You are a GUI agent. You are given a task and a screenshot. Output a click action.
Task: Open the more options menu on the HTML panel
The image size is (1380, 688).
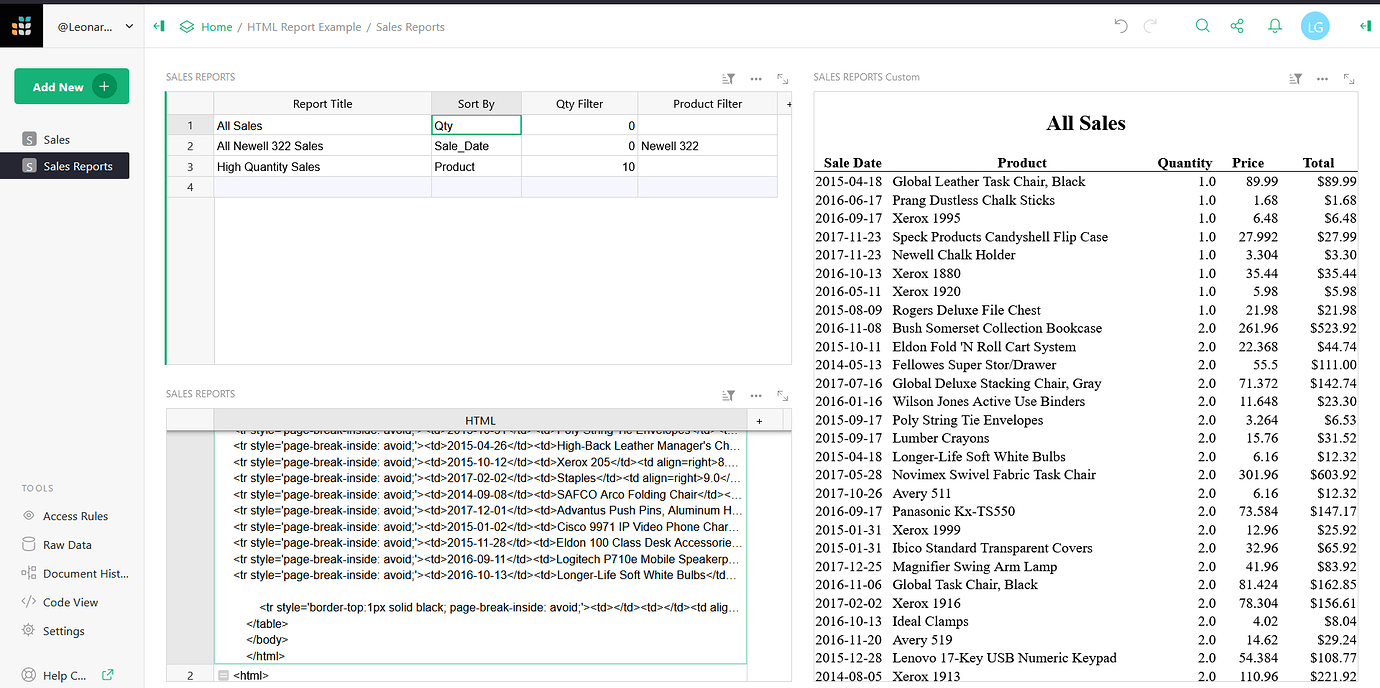coord(756,395)
